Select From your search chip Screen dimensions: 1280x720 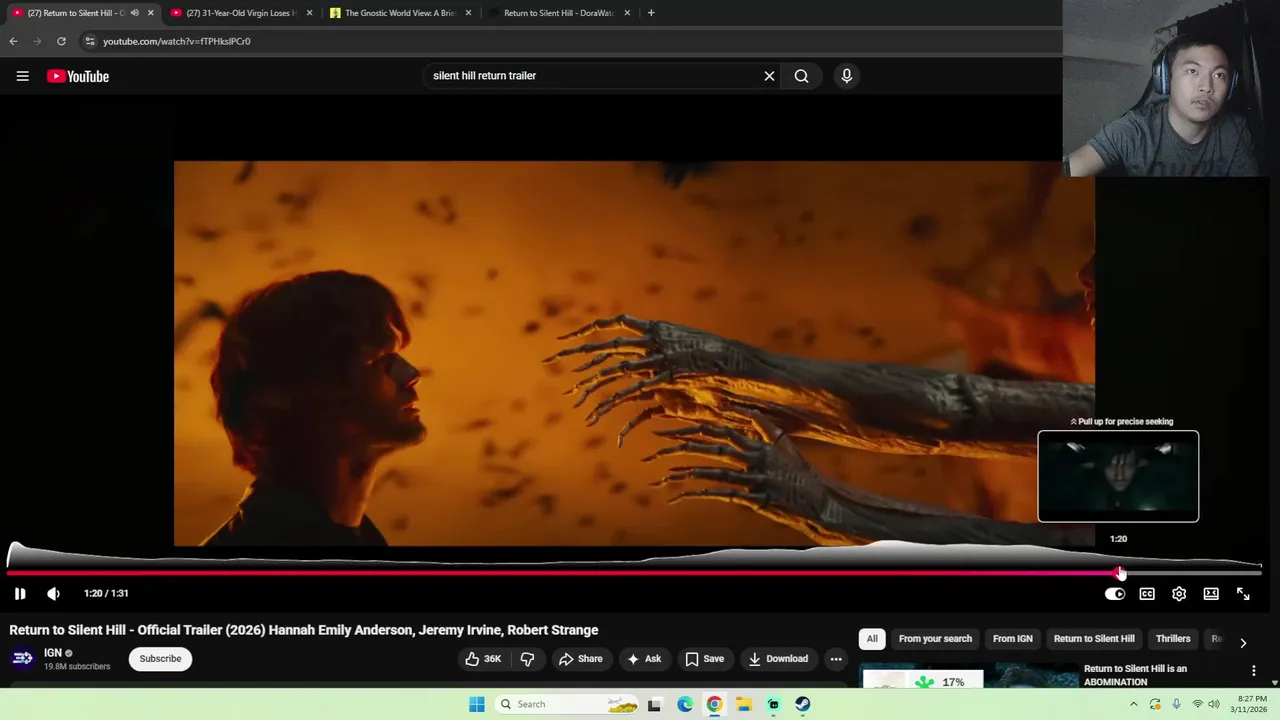point(935,639)
